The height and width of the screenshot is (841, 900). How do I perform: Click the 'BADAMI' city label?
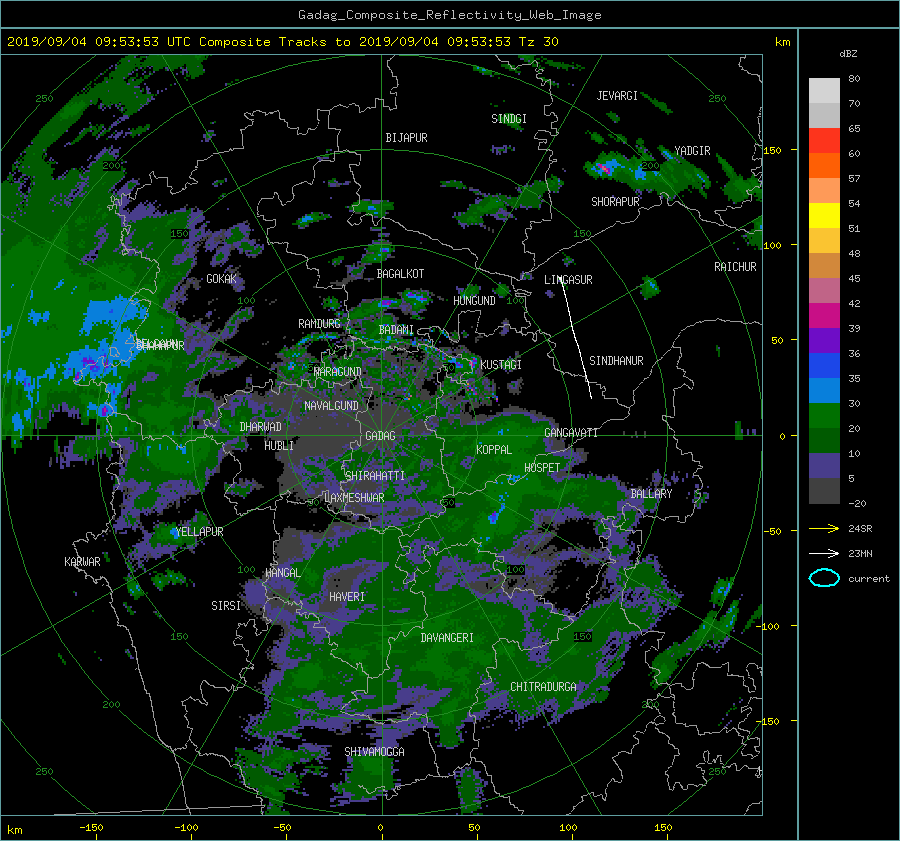pos(396,330)
